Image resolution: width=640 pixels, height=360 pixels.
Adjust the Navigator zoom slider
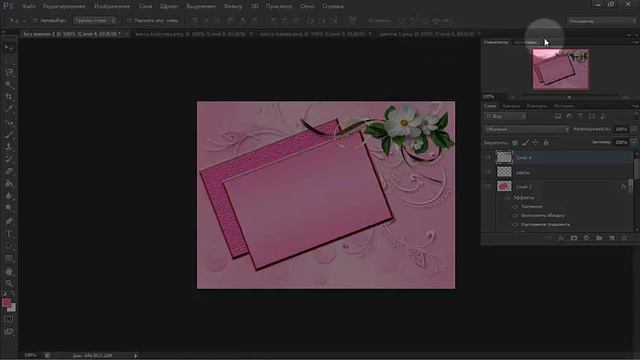point(569,97)
